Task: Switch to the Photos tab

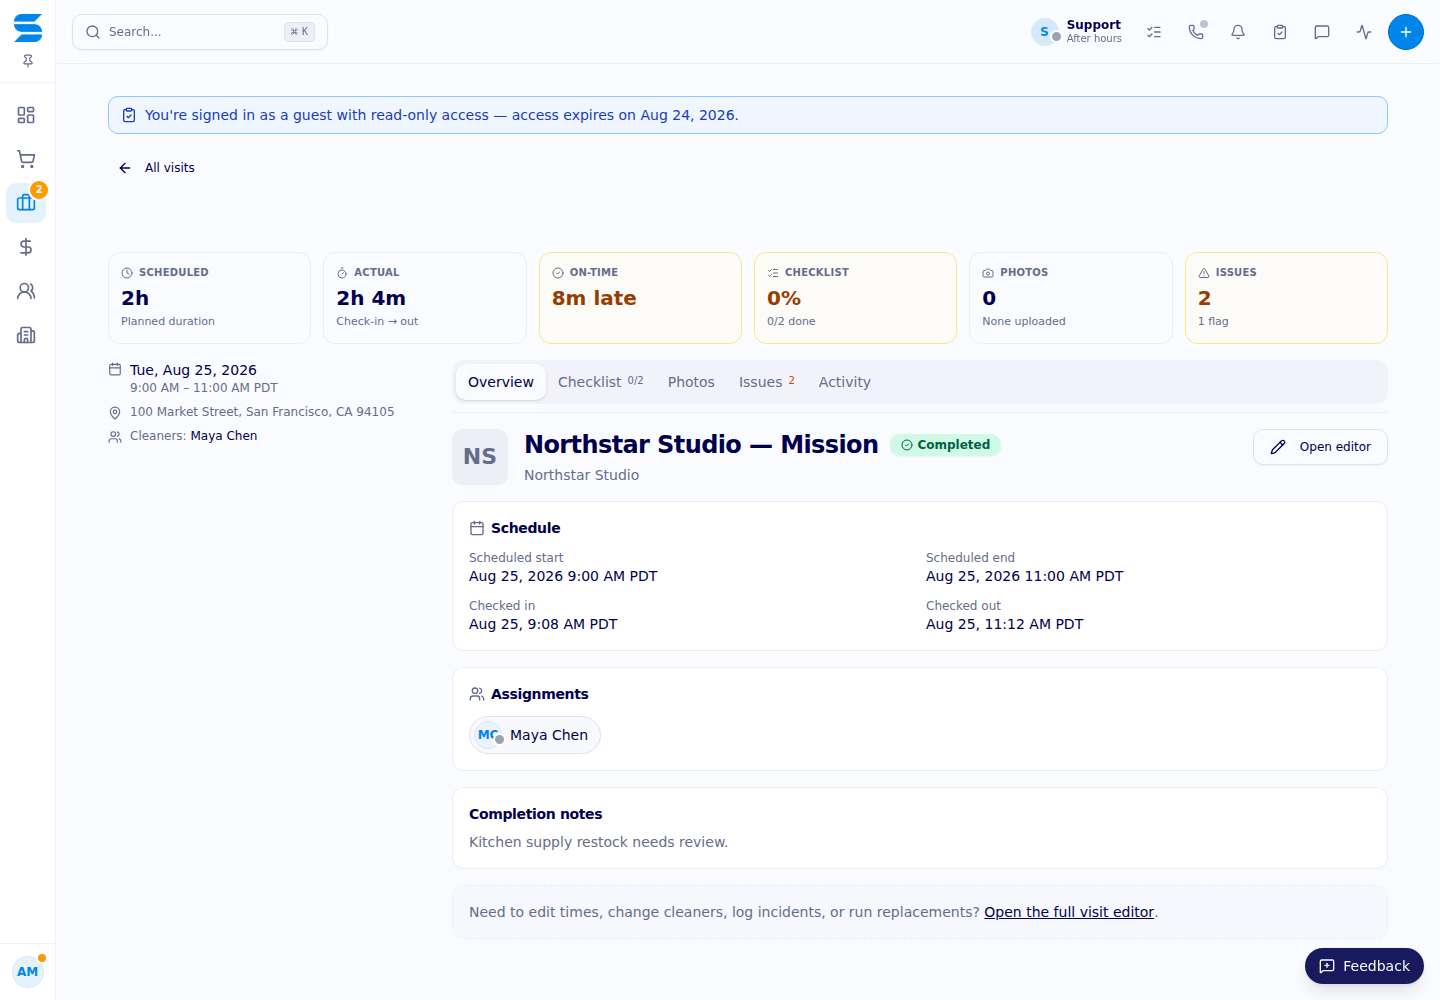Action: click(691, 382)
